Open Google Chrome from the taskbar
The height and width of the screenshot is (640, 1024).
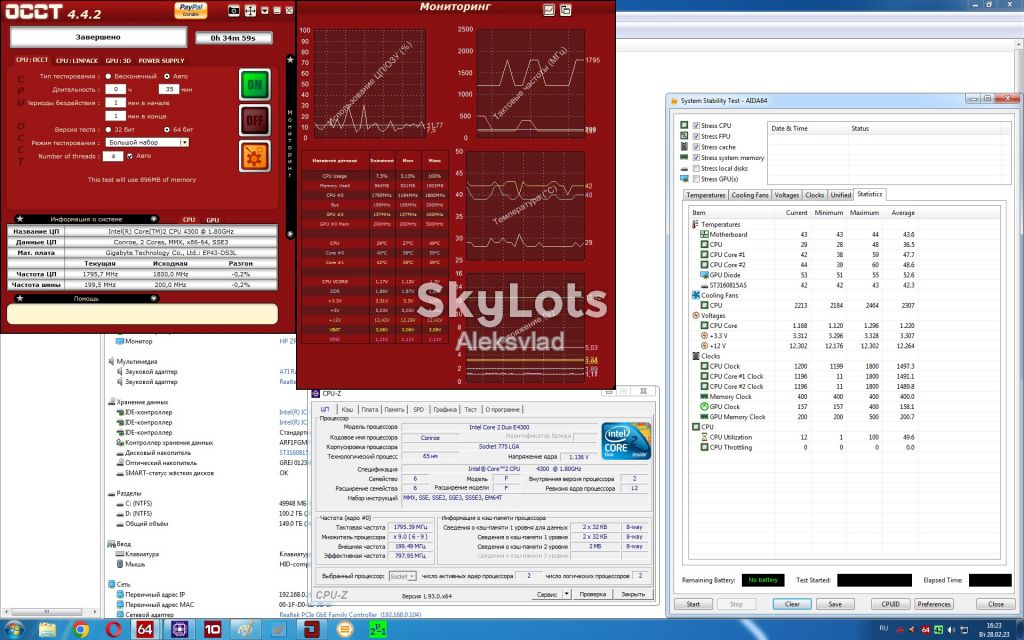(x=81, y=630)
